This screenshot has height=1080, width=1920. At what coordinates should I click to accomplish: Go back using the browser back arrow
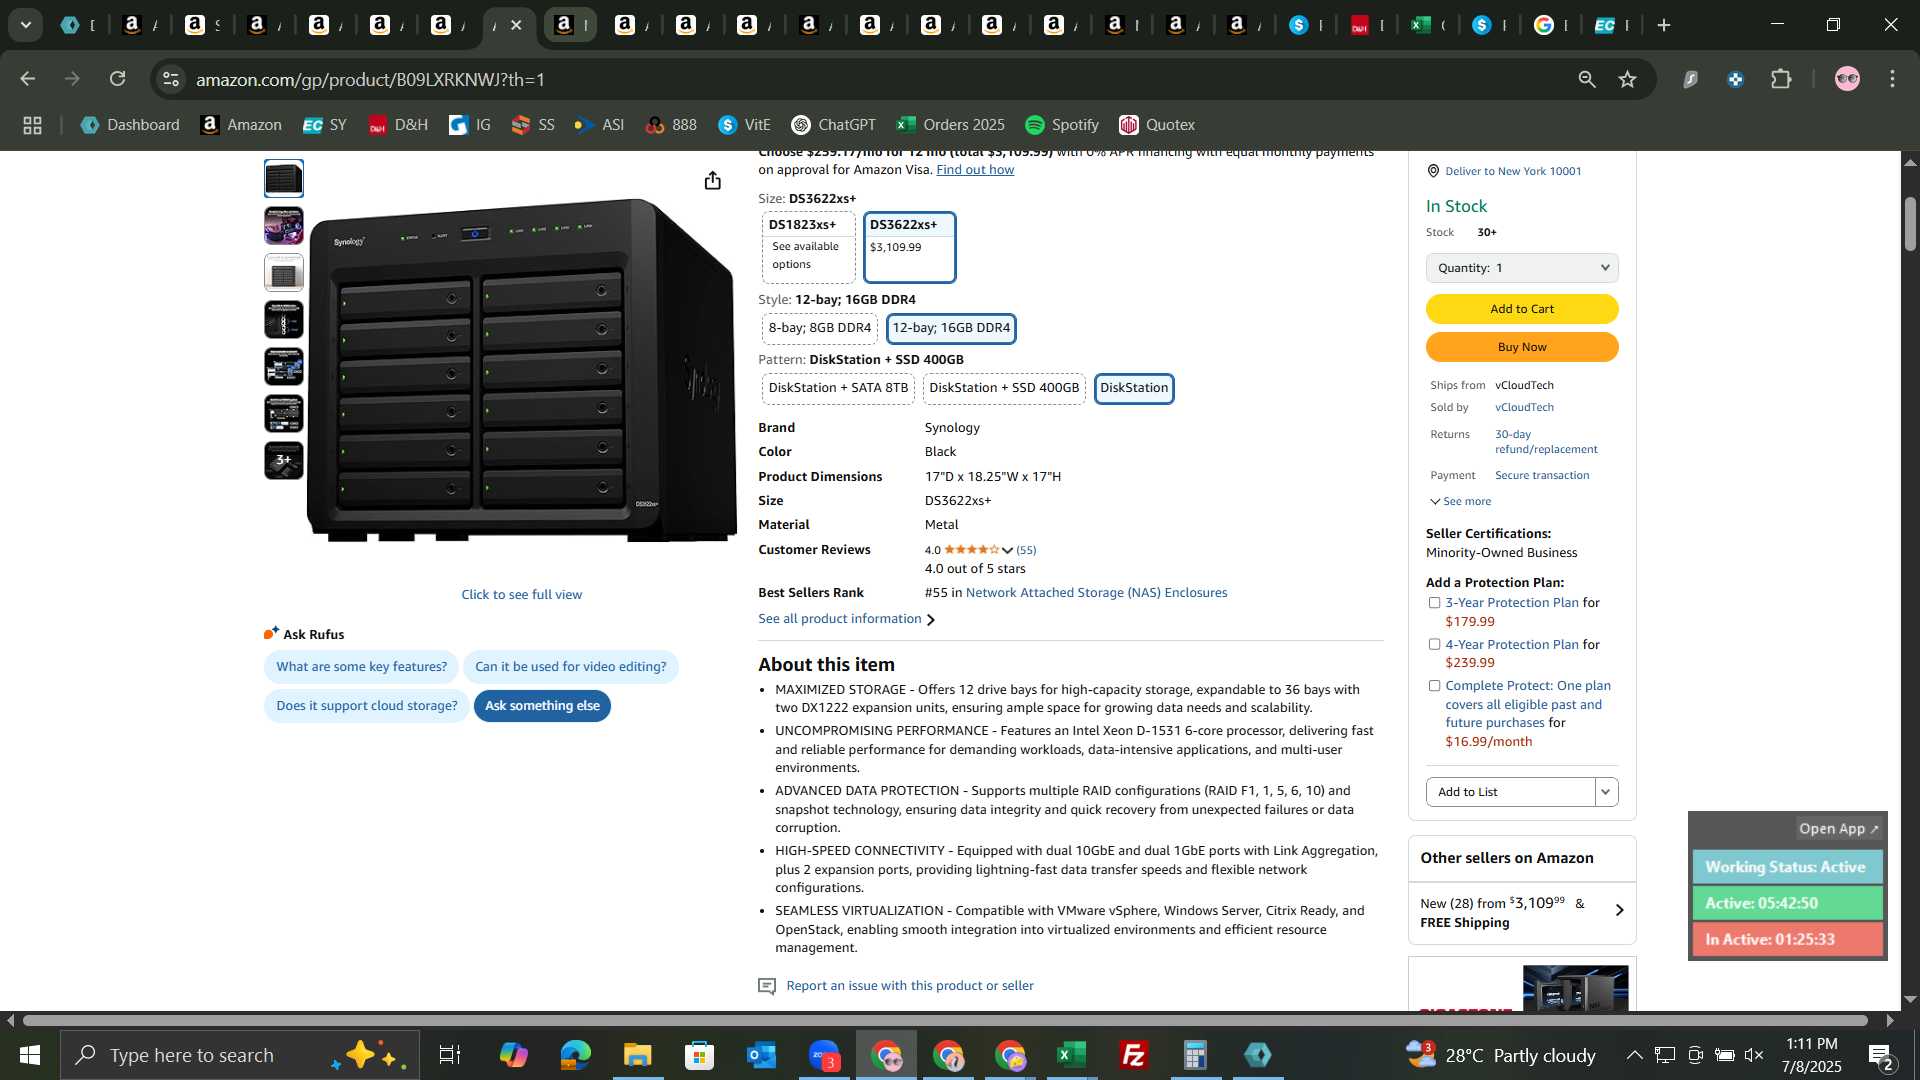(28, 79)
